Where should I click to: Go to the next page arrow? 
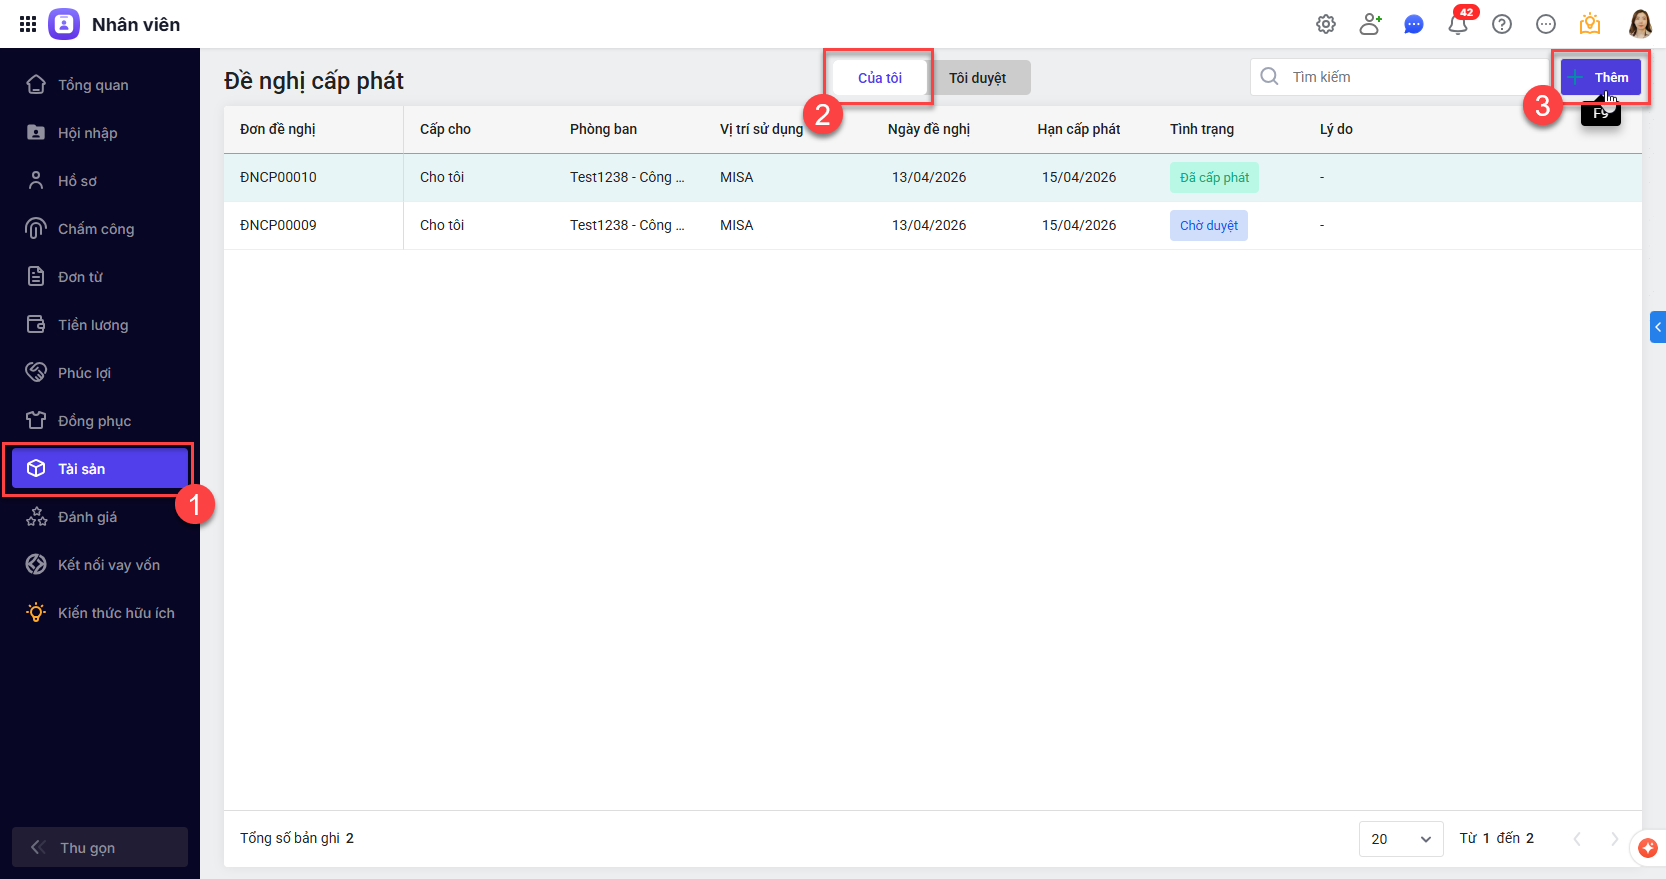[1614, 839]
